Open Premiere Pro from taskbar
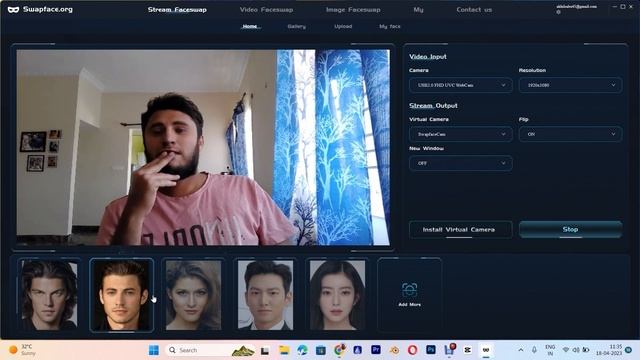640x360 pixels. click(376, 350)
